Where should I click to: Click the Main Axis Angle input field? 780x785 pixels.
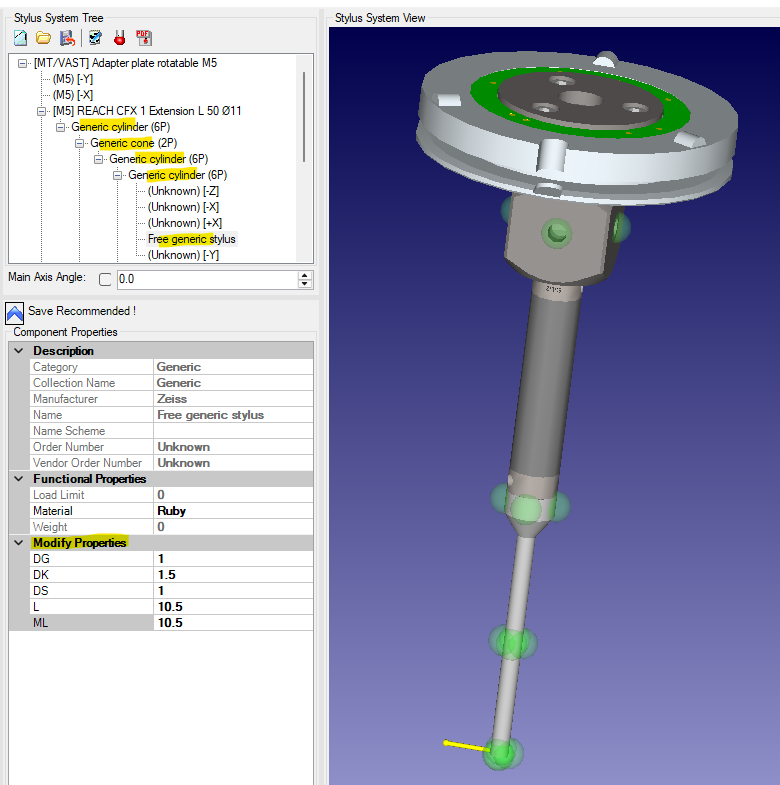[x=205, y=279]
